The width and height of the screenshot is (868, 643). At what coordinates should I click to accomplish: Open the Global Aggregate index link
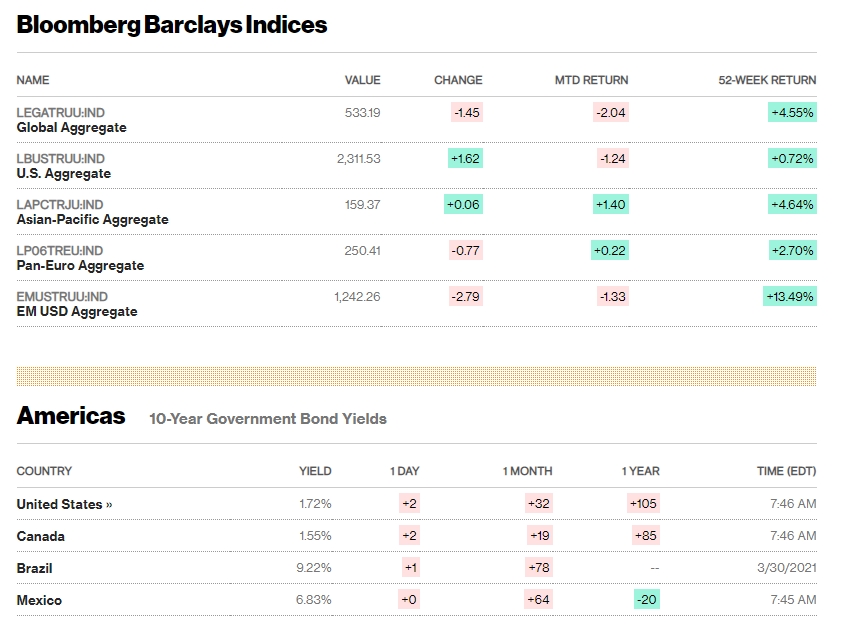(x=72, y=128)
